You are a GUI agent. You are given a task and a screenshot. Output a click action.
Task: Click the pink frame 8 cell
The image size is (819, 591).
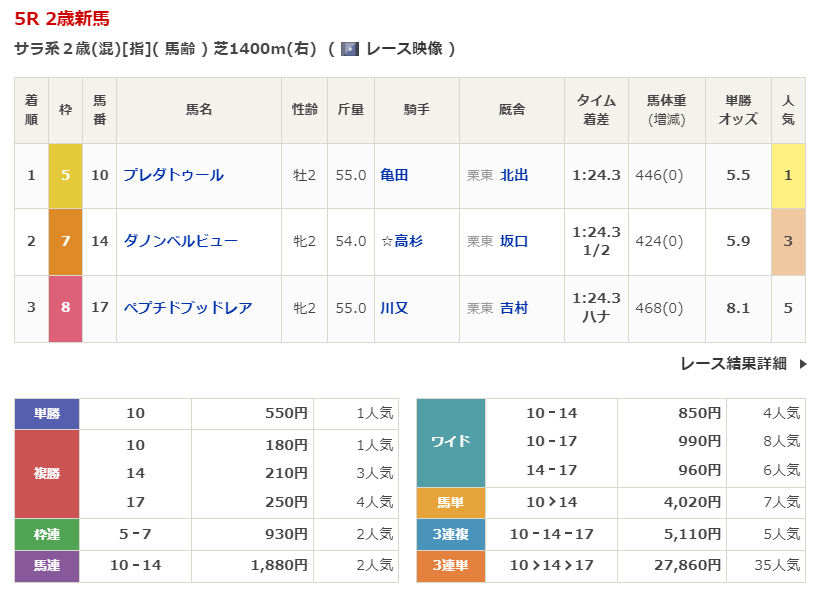(x=65, y=308)
